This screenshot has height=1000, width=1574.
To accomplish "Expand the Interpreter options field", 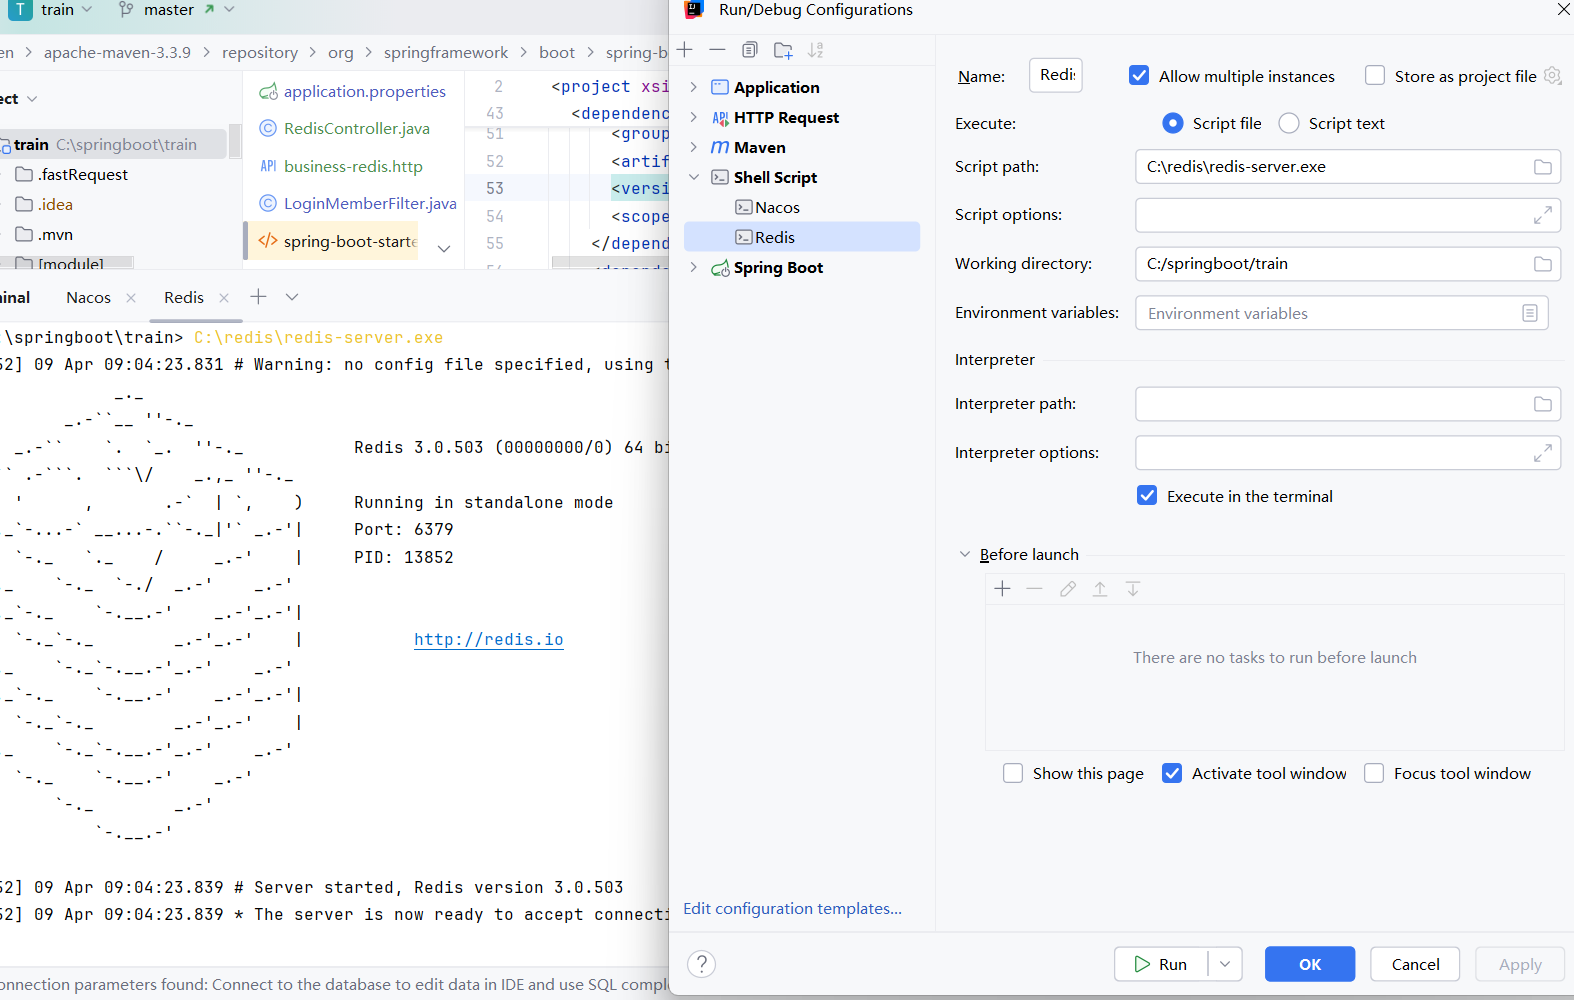I will pyautogui.click(x=1543, y=453).
